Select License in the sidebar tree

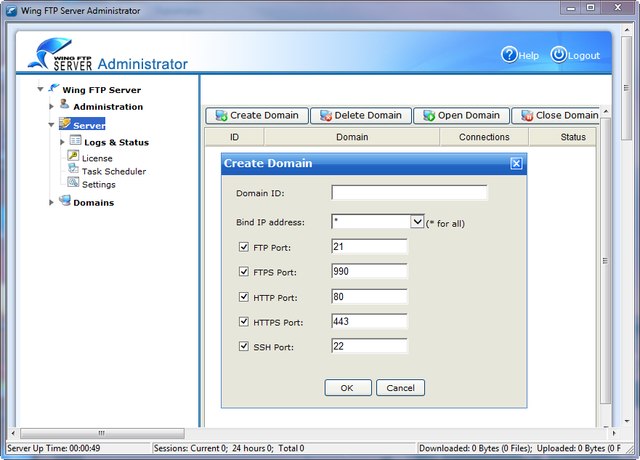[x=97, y=158]
